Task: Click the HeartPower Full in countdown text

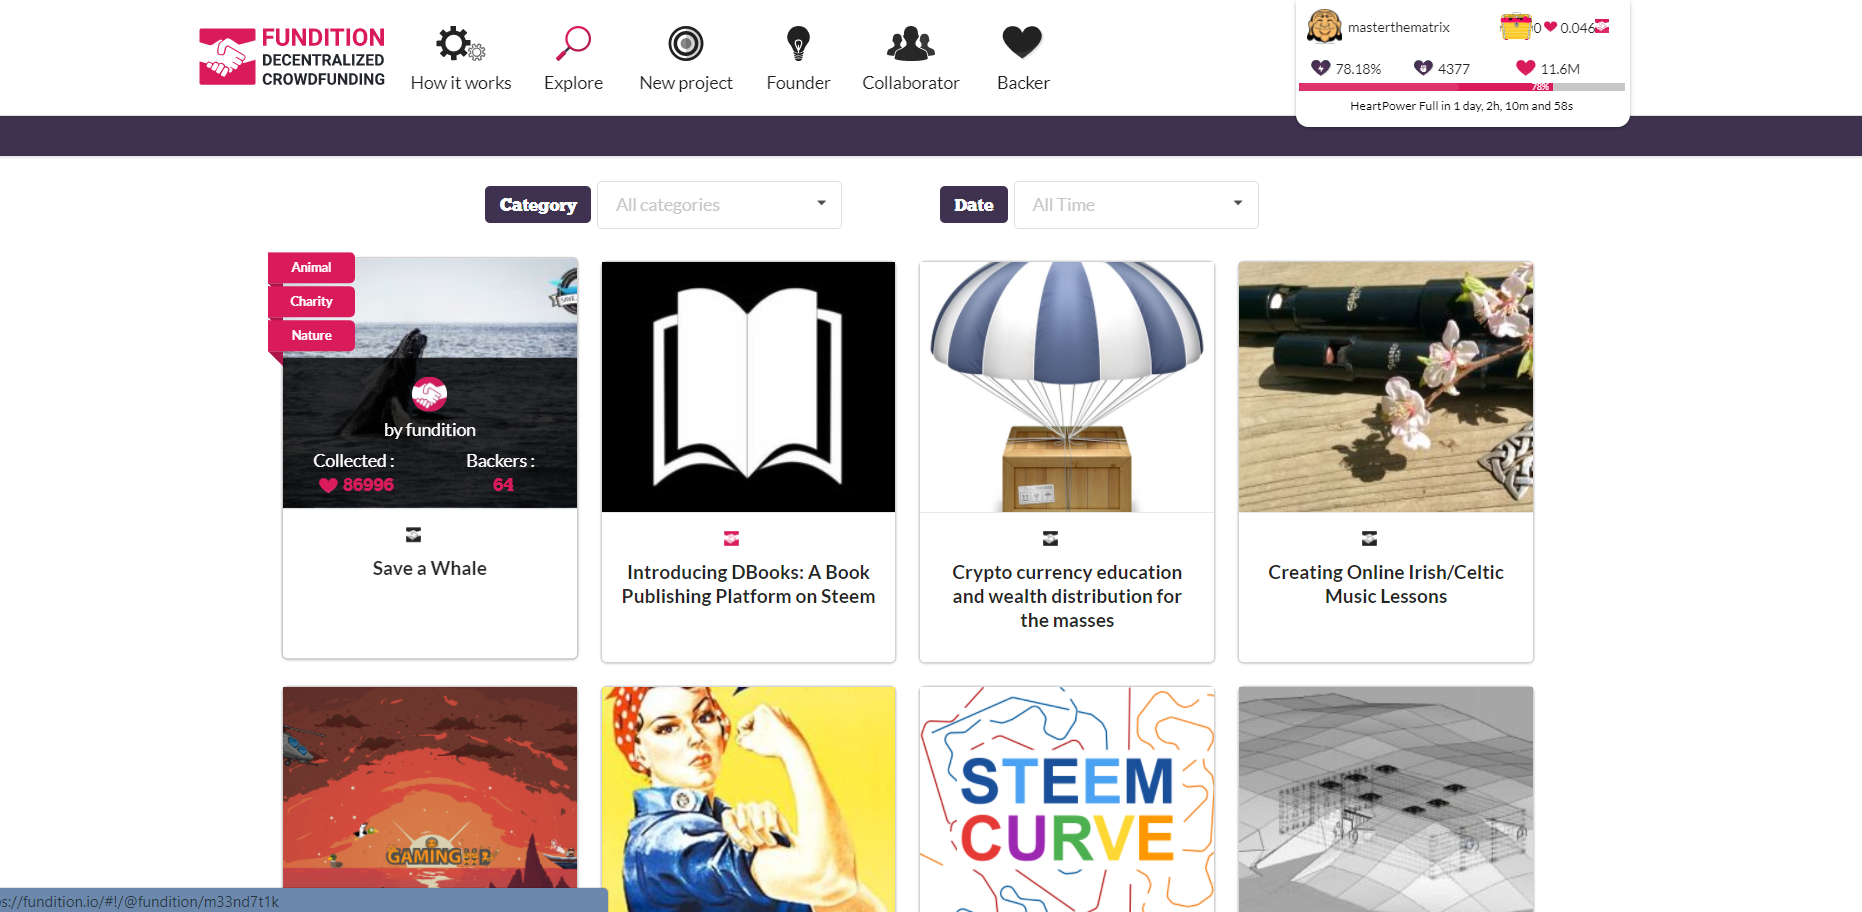Action: coord(1462,106)
